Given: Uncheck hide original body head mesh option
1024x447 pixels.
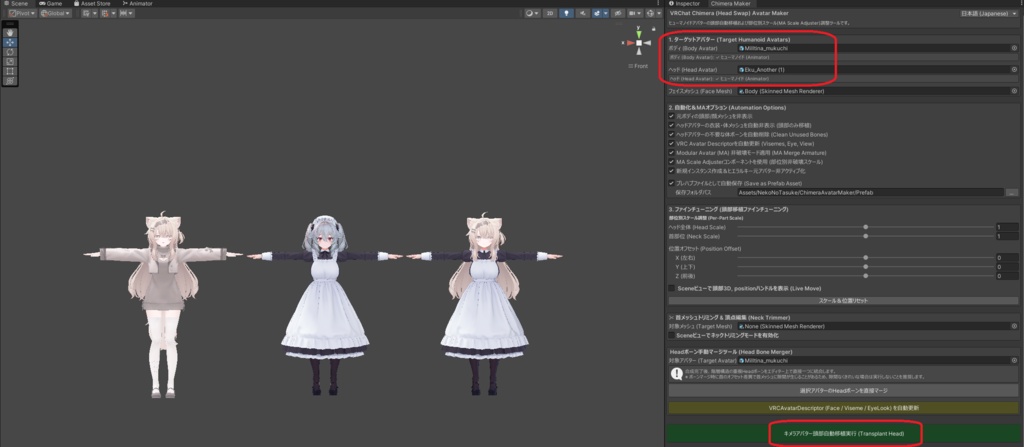Looking at the screenshot, I should point(671,116).
